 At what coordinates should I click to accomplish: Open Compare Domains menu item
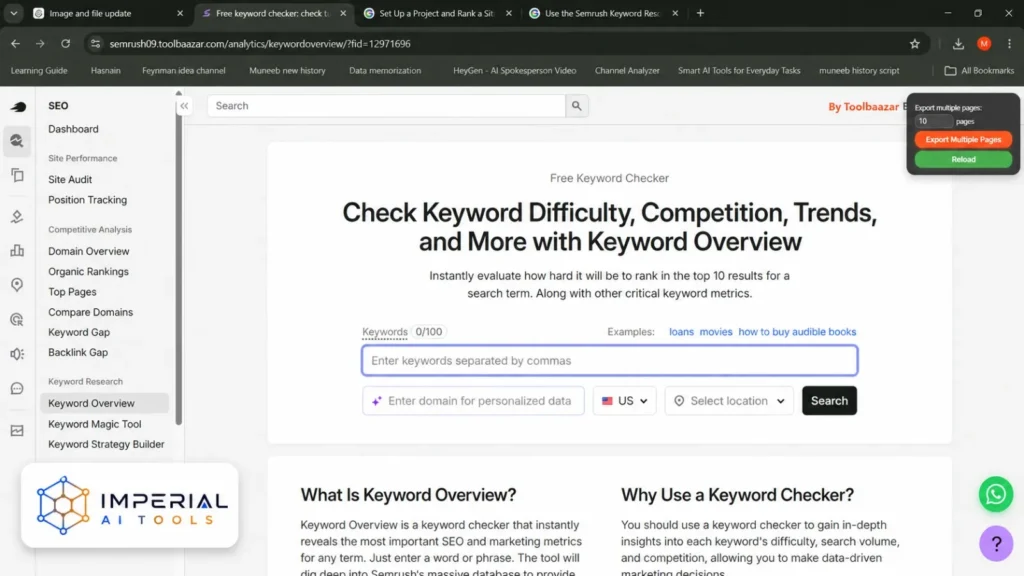coord(90,312)
